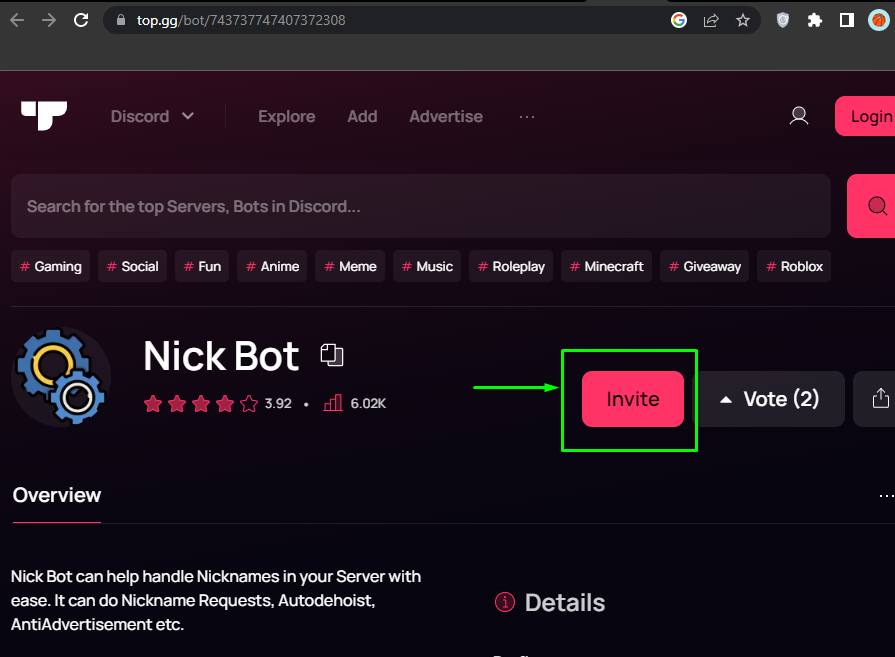Filter by the Meme tag

coord(350,267)
